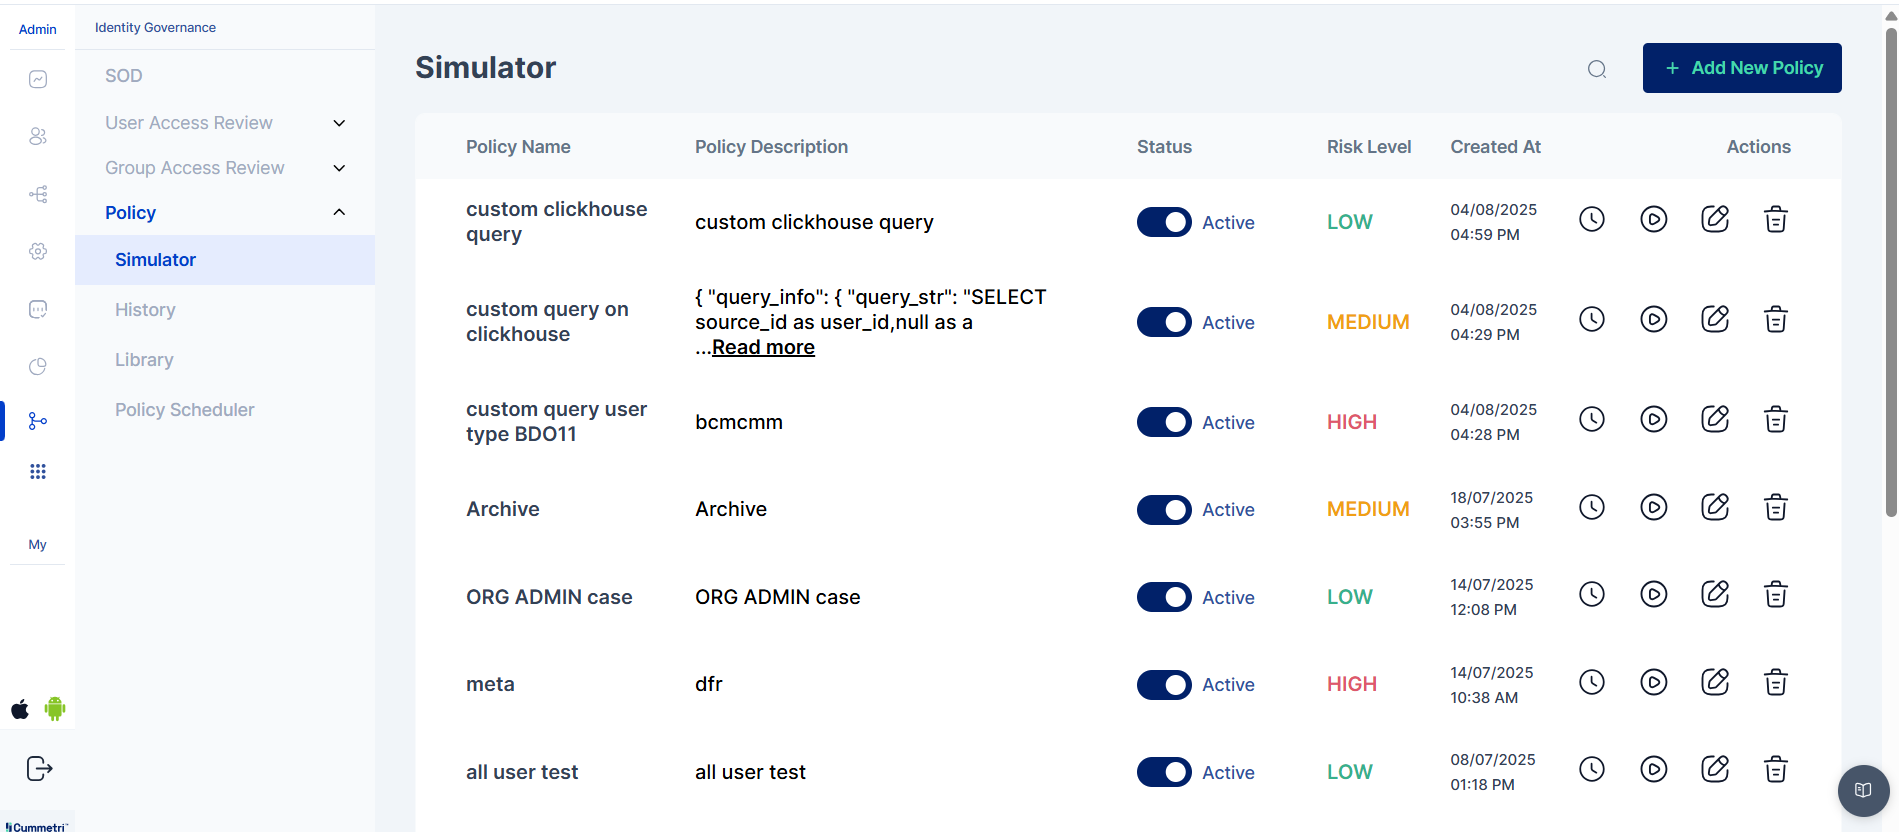1899x832 pixels.
Task: Expand the User Access Review section
Action: click(339, 123)
